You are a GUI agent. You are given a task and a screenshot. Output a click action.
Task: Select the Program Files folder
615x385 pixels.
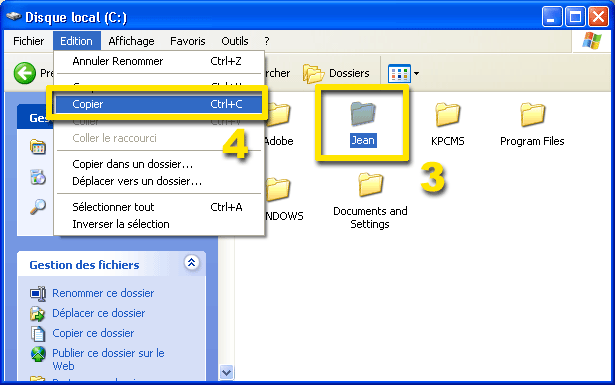click(x=532, y=124)
